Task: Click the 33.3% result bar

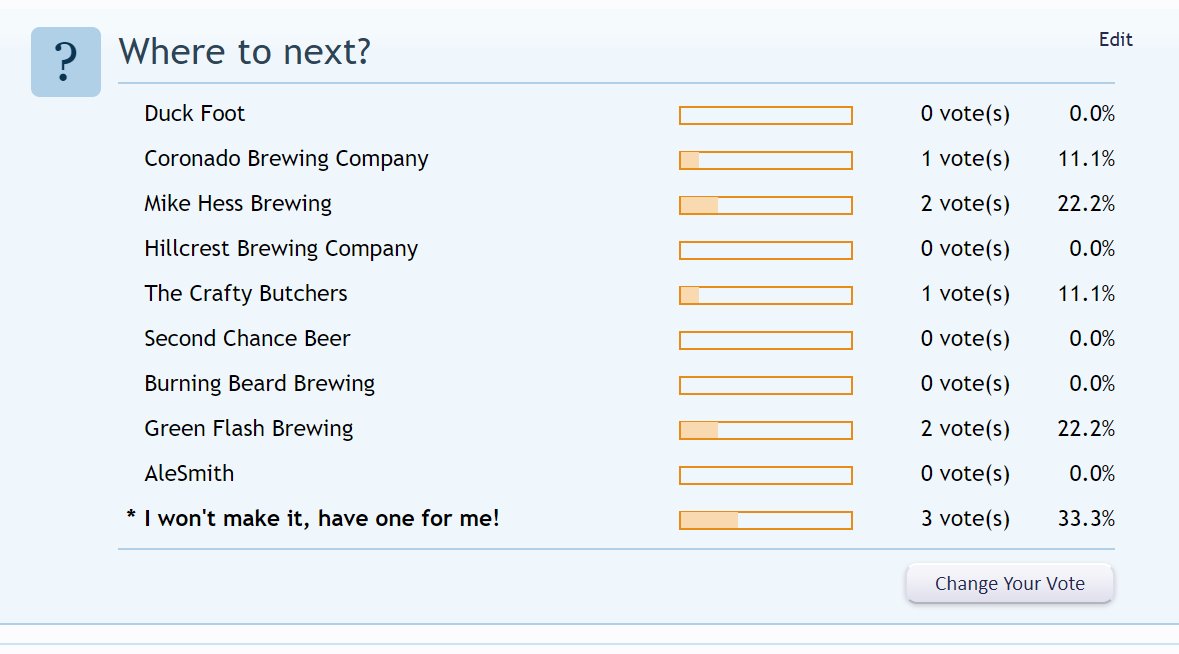Action: coord(765,520)
